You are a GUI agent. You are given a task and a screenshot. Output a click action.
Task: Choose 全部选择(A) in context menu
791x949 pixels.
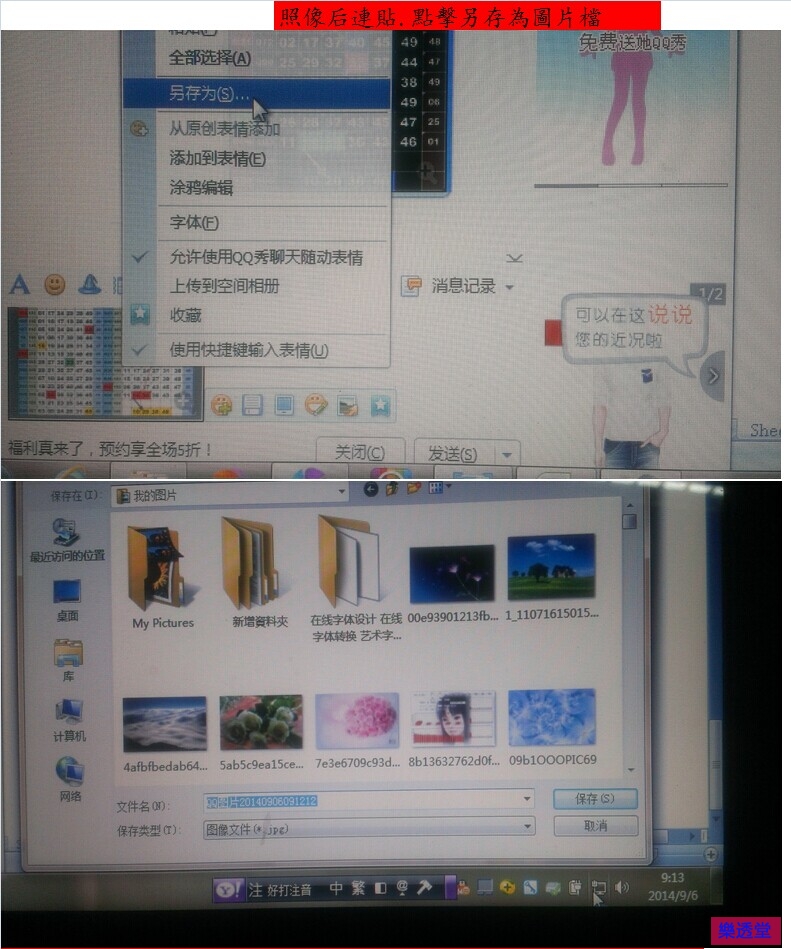click(x=210, y=58)
